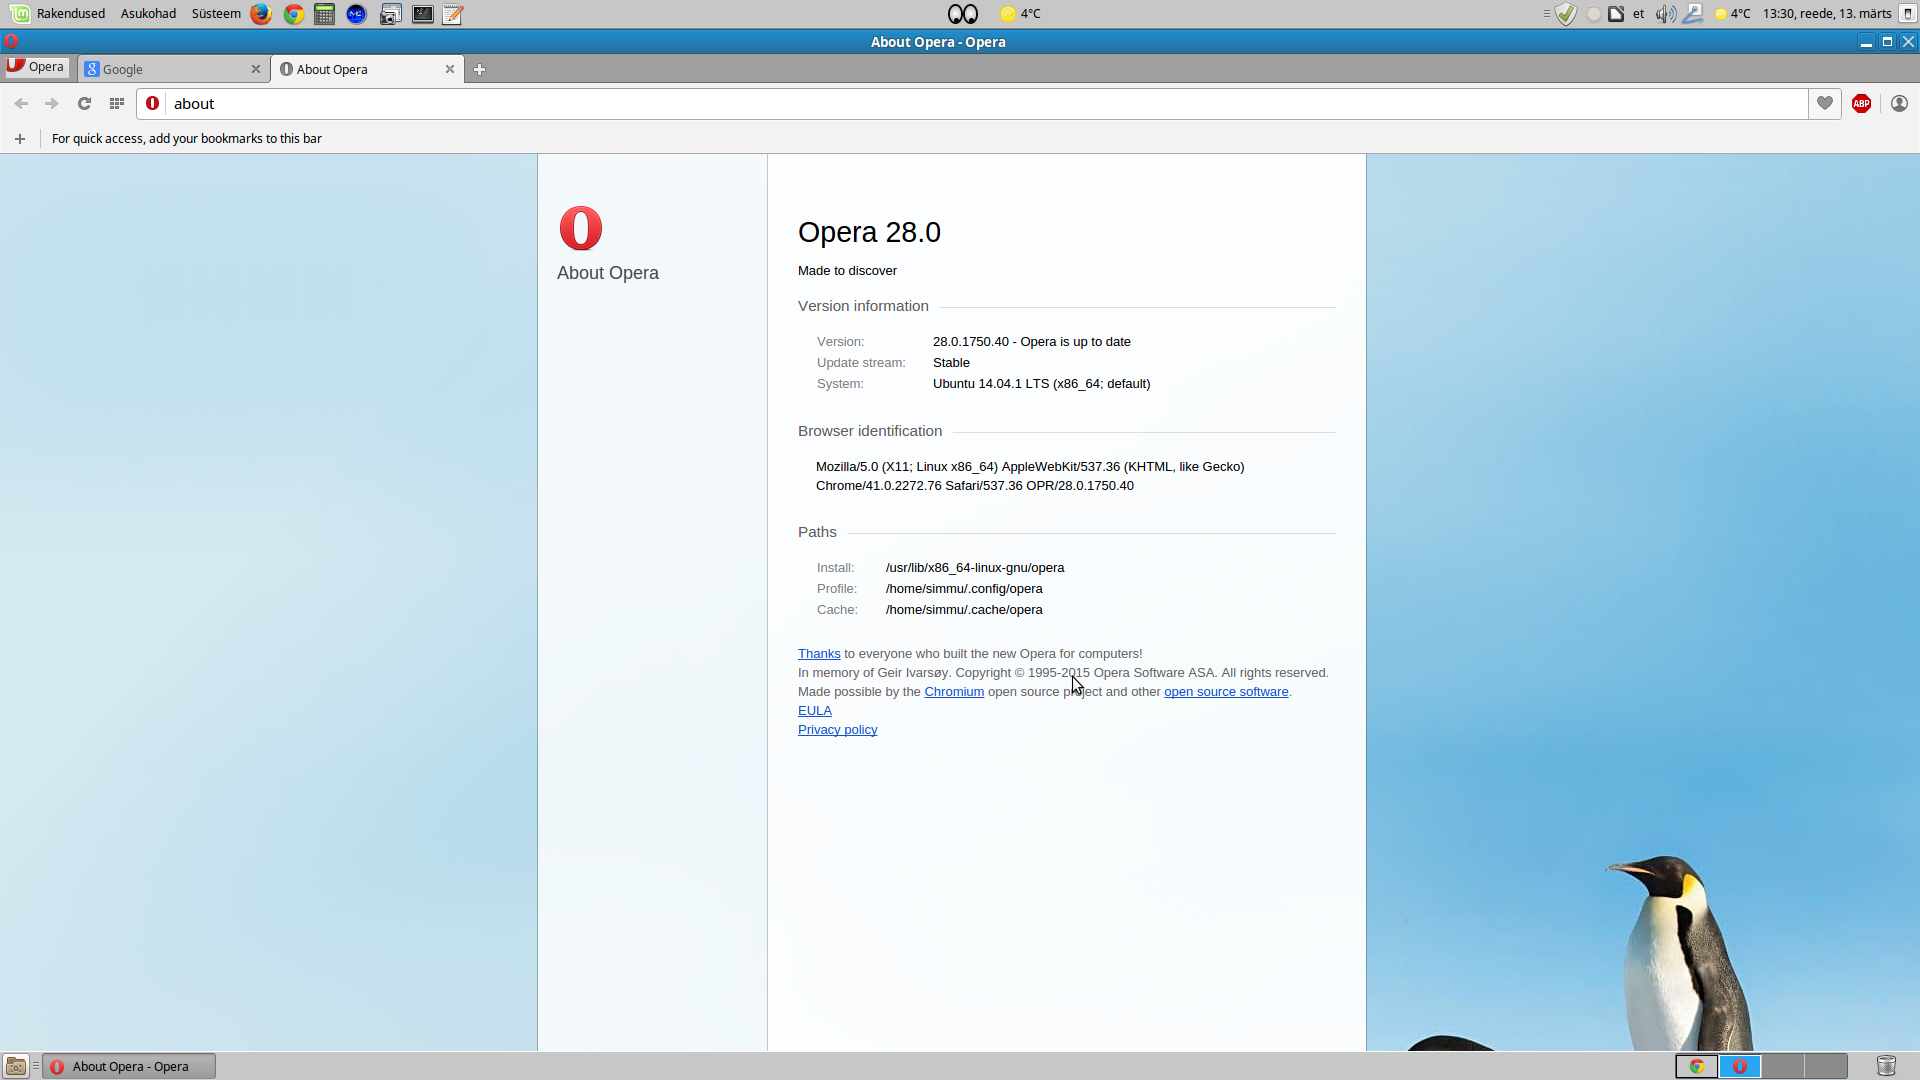Click About Opera - Opera taskbar button

[130, 1066]
